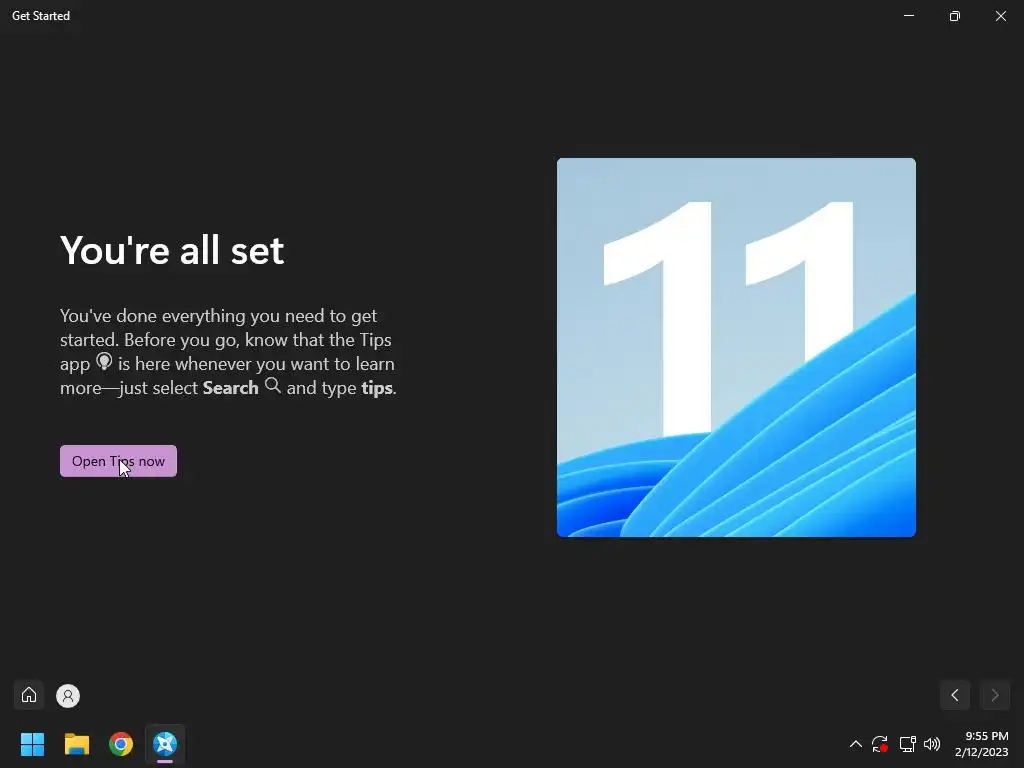
Task: Close the Get Started window
Action: (1000, 16)
